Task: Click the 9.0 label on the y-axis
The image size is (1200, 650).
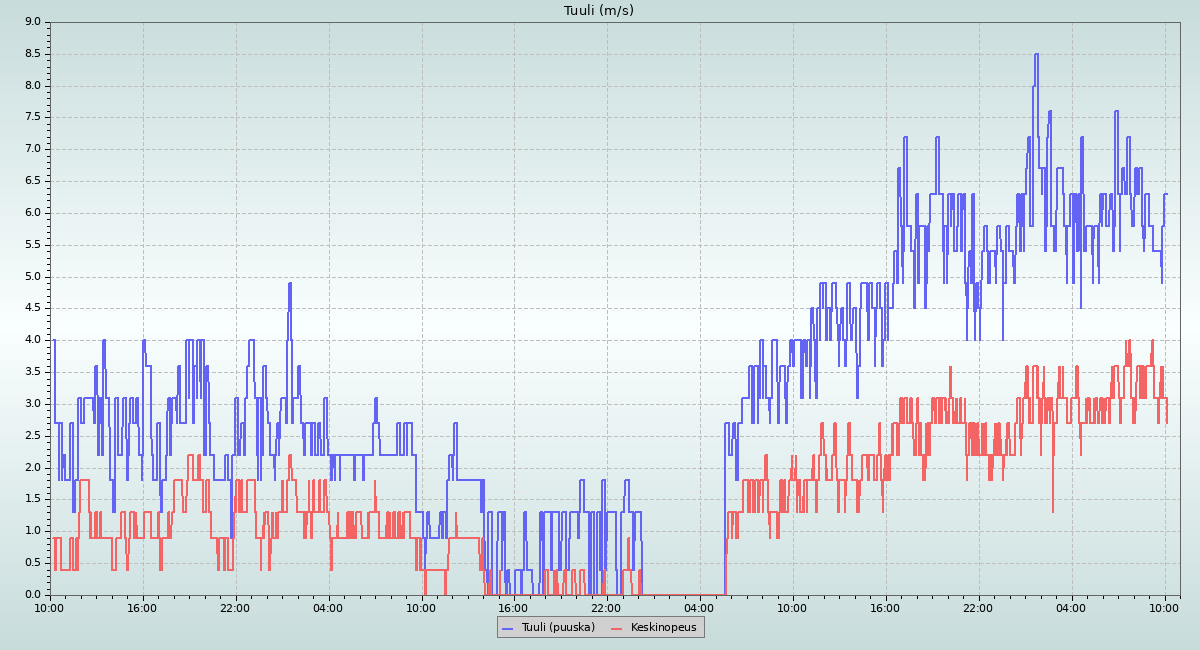Action: (x=32, y=22)
